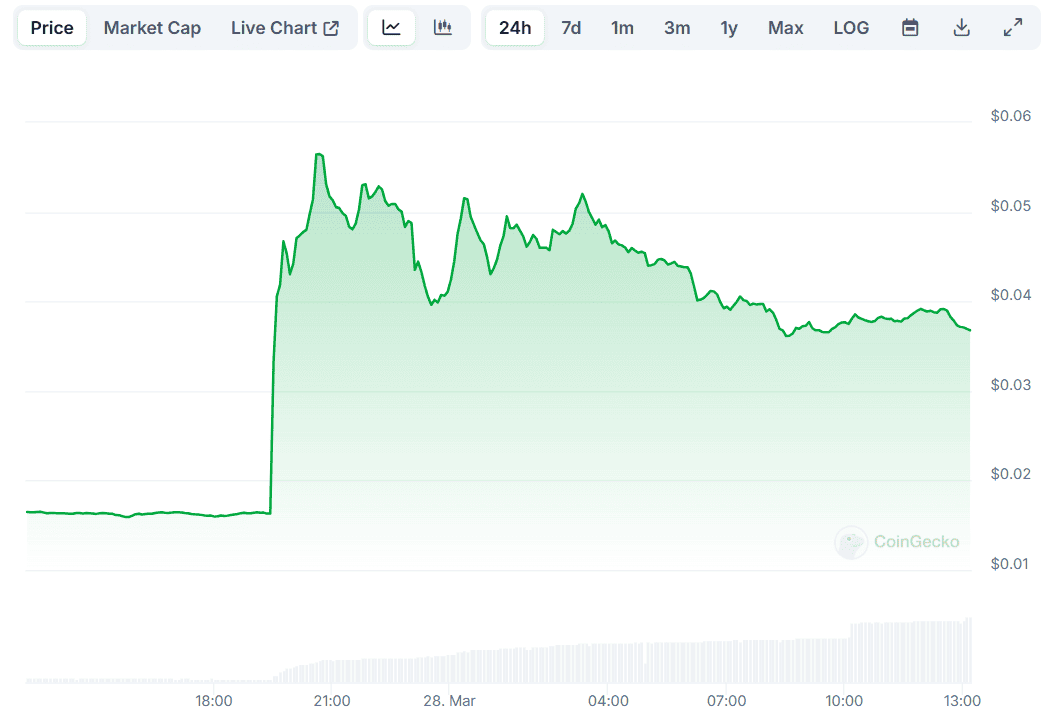This screenshot has height=725, width=1053.
Task: Open Live Chart in new window
Action: tap(285, 28)
